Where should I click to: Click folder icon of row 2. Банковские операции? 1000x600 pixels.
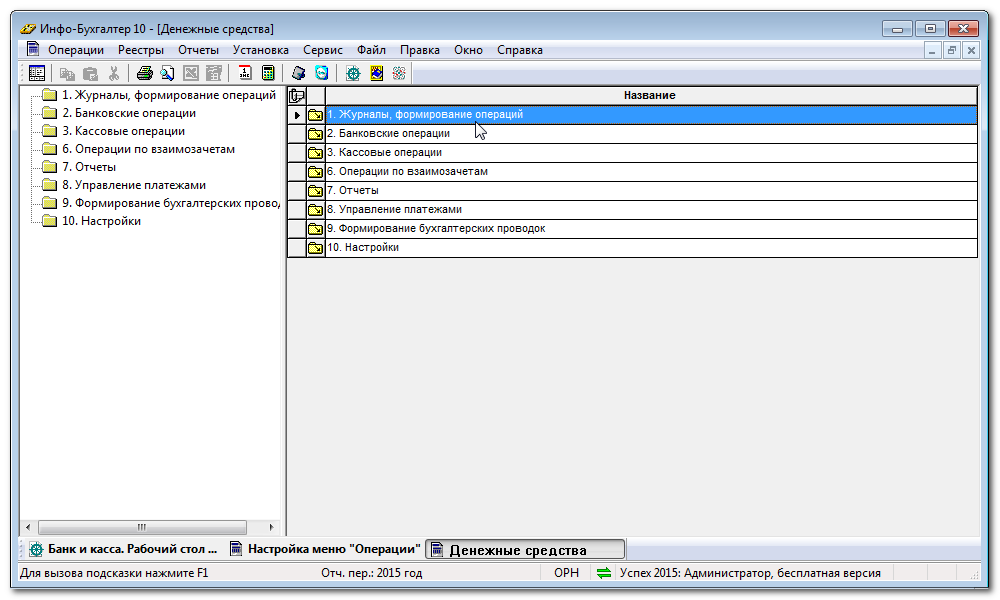pyautogui.click(x=316, y=134)
